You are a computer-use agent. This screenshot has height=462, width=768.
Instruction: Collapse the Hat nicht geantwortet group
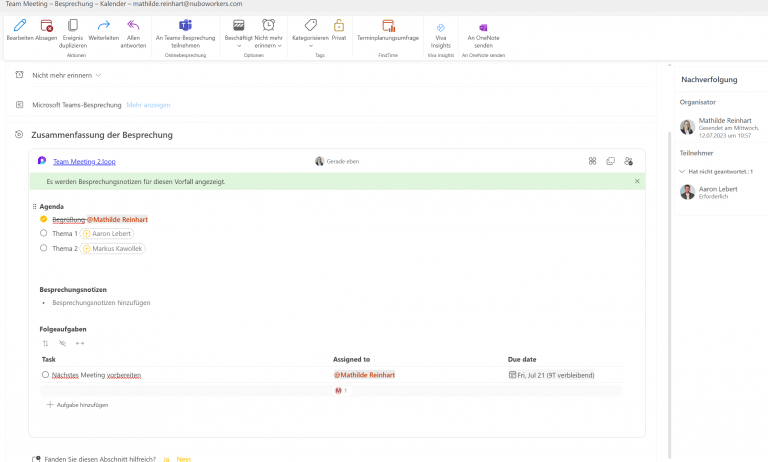682,171
